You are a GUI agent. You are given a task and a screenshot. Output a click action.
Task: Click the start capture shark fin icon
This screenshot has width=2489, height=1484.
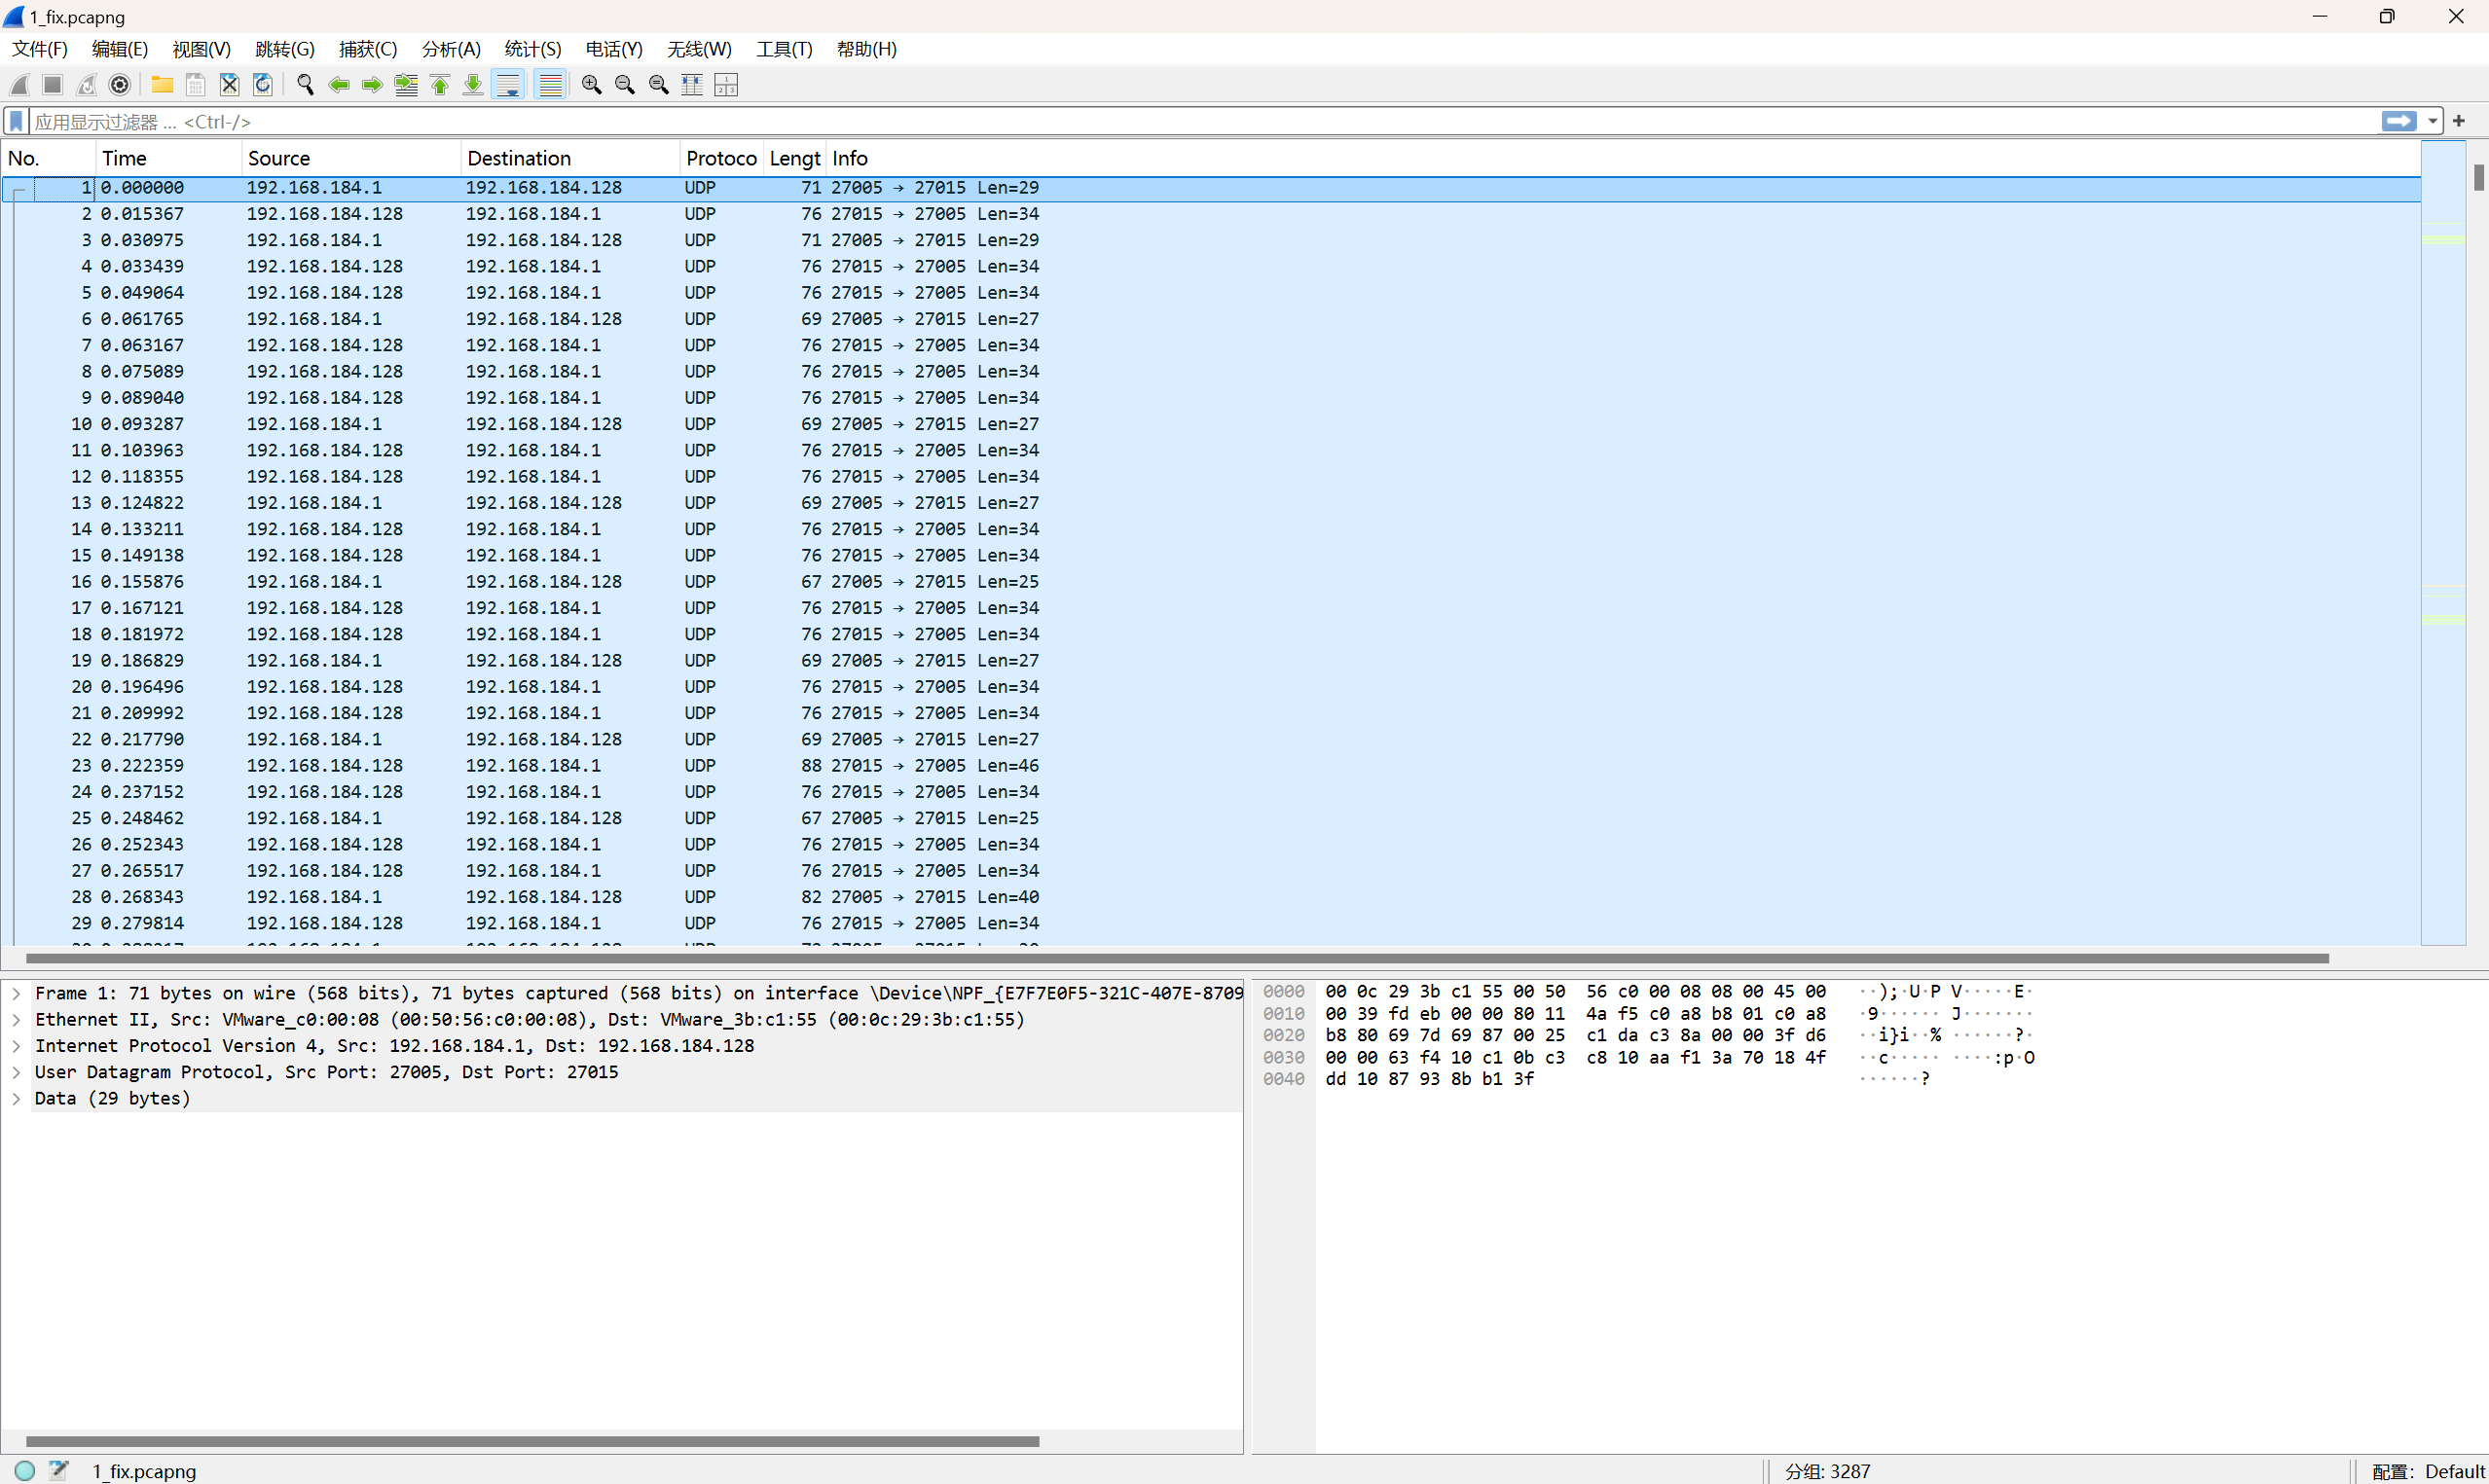(19, 85)
